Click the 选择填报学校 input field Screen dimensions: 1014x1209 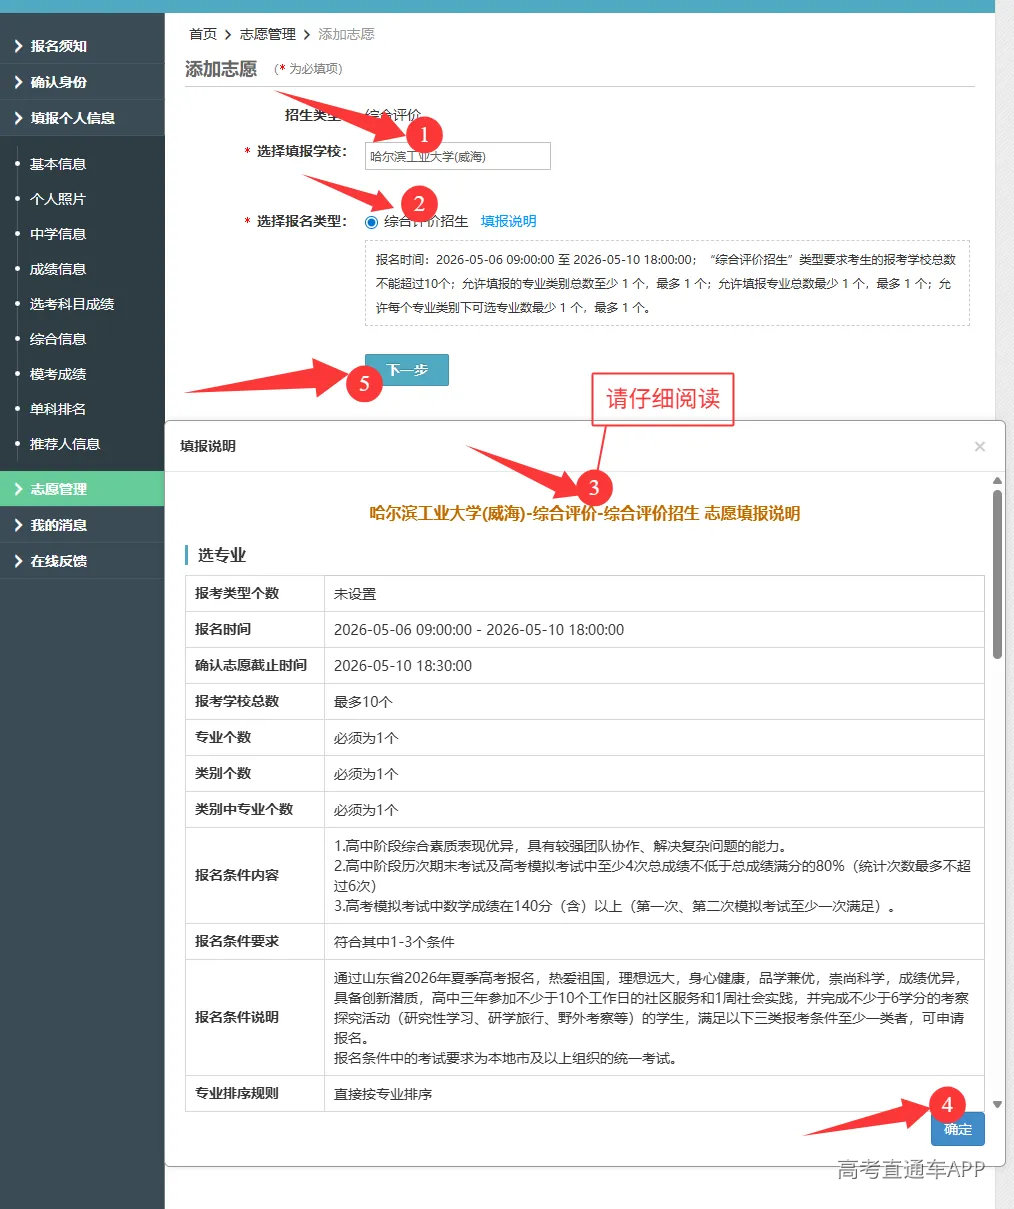(458, 156)
